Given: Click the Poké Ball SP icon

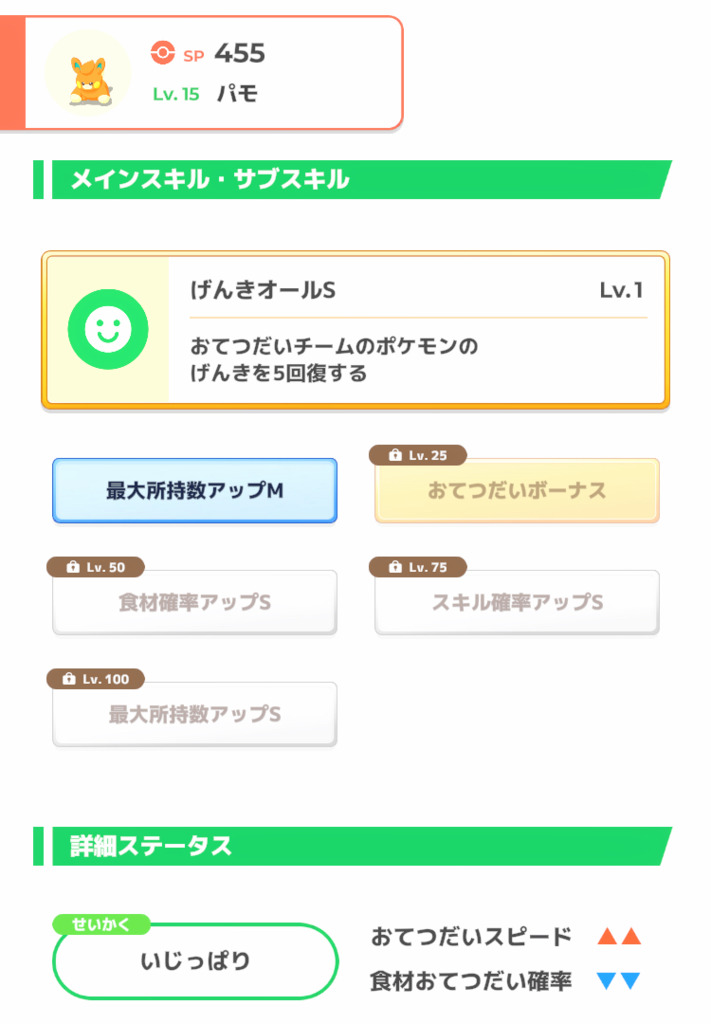Looking at the screenshot, I should [x=163, y=53].
